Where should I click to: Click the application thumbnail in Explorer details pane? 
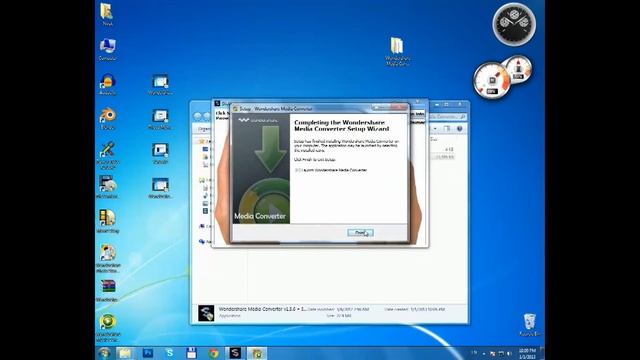tap(206, 313)
